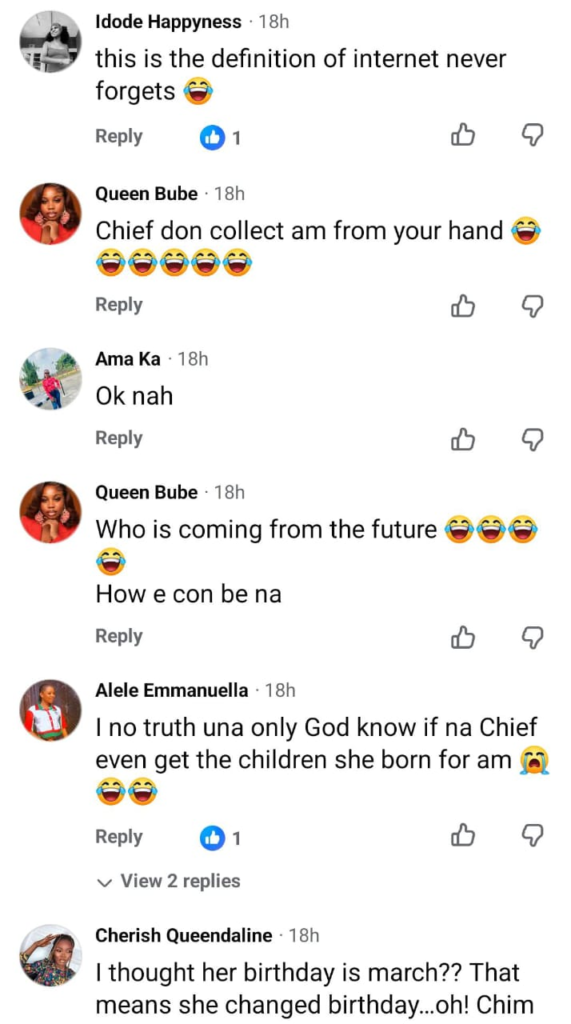Reply to Ama Ka's comment
The width and height of the screenshot is (571, 1024).
pyautogui.click(x=119, y=438)
